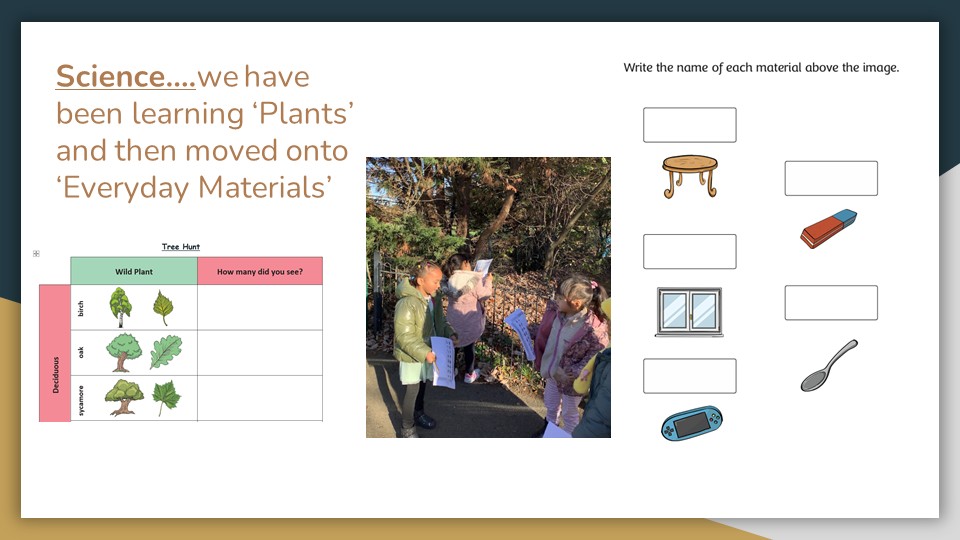Click the wooden table picture

coord(690,176)
